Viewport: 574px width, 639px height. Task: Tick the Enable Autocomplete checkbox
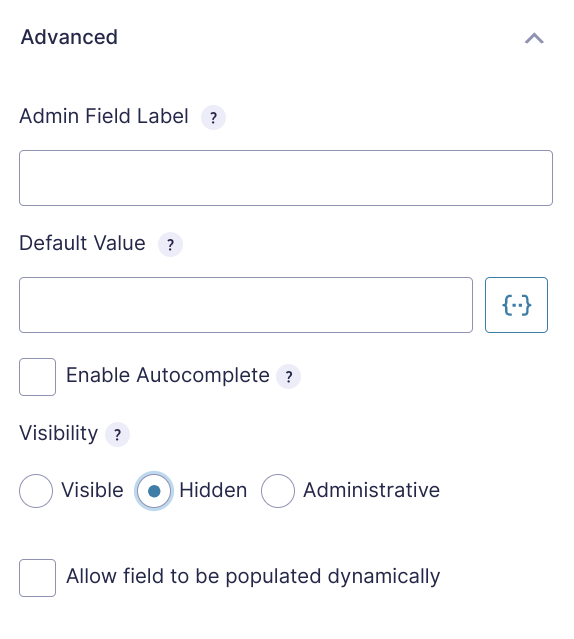coord(37,377)
